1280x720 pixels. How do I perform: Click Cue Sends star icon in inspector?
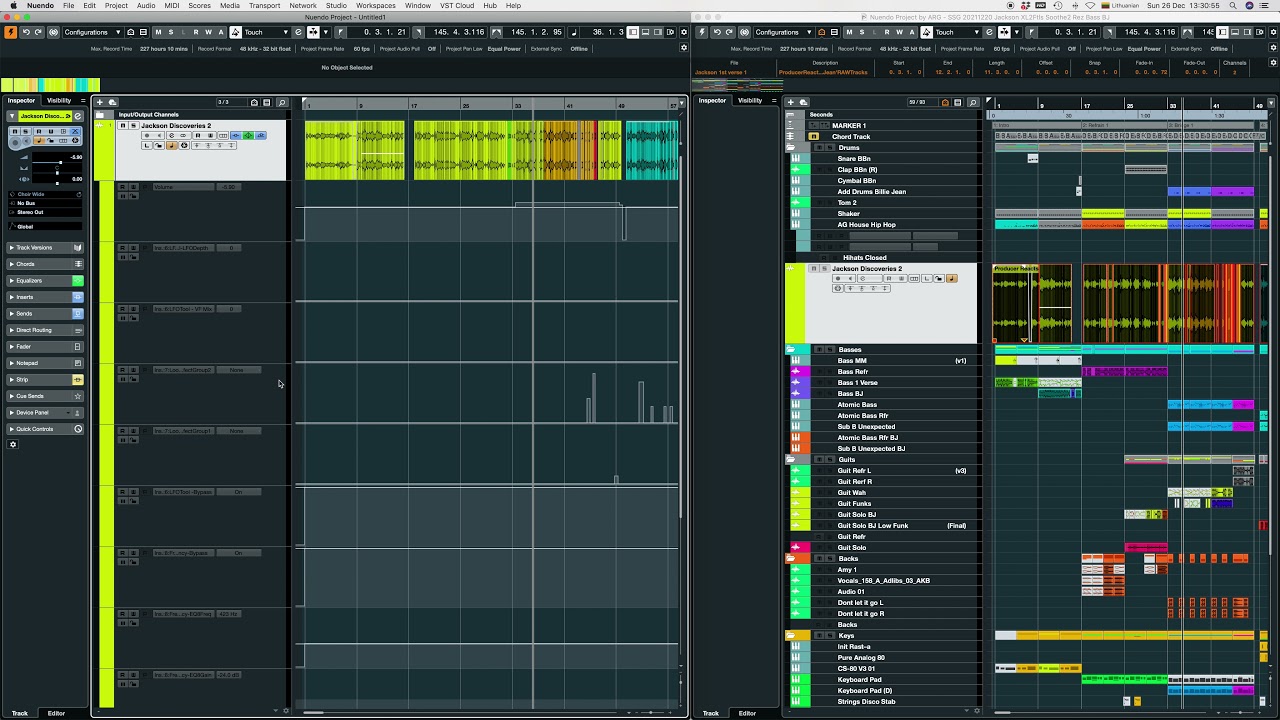click(78, 396)
